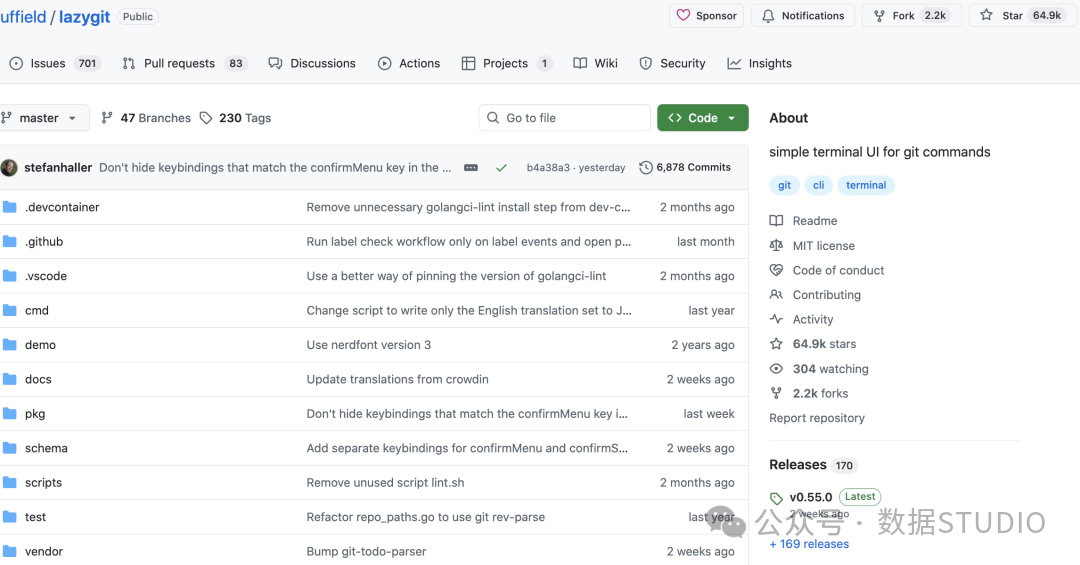Viewport: 1080px width, 565px height.
Task: Open + 169 releases link
Action: click(x=809, y=544)
